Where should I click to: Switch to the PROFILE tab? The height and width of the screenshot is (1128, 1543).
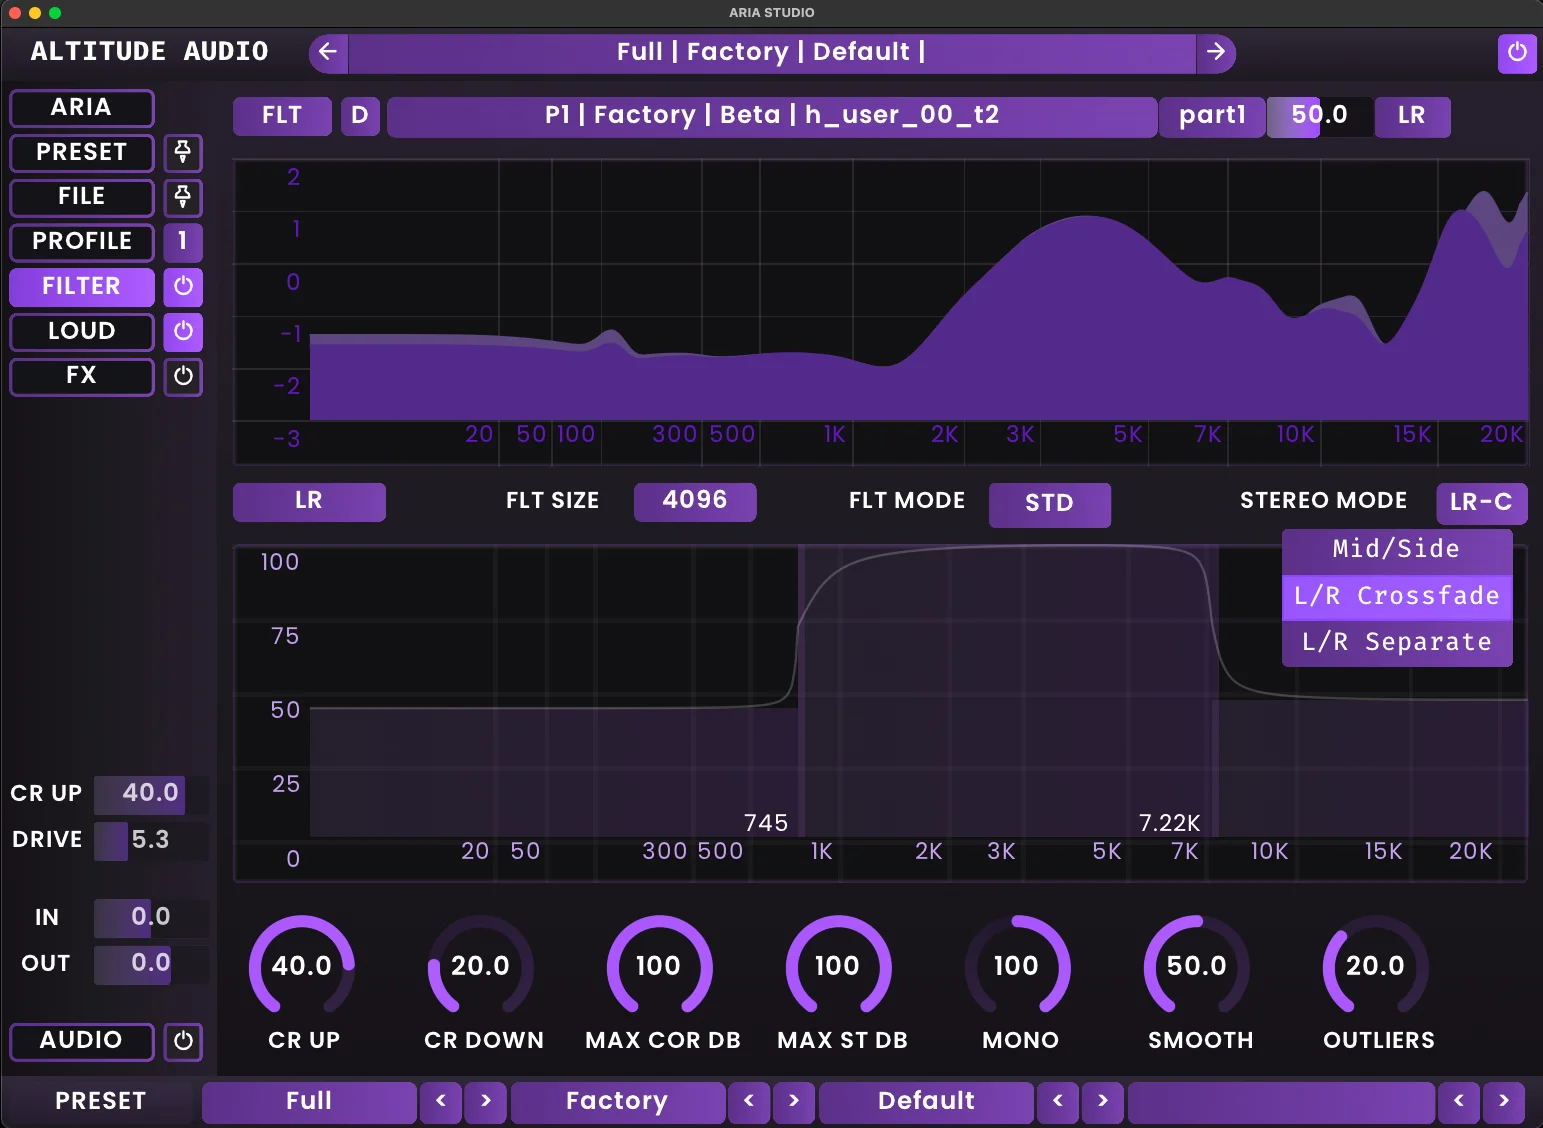pos(81,242)
